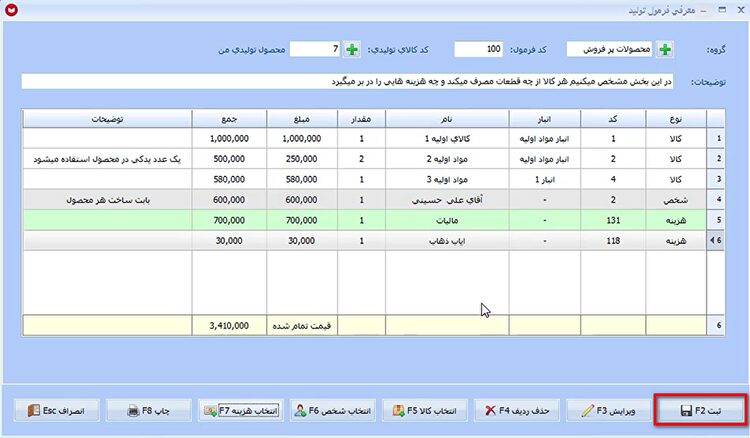Image resolution: width=750 pixels, height=438 pixels.
Task: Maximize the window from title bar
Action: (x=722, y=10)
